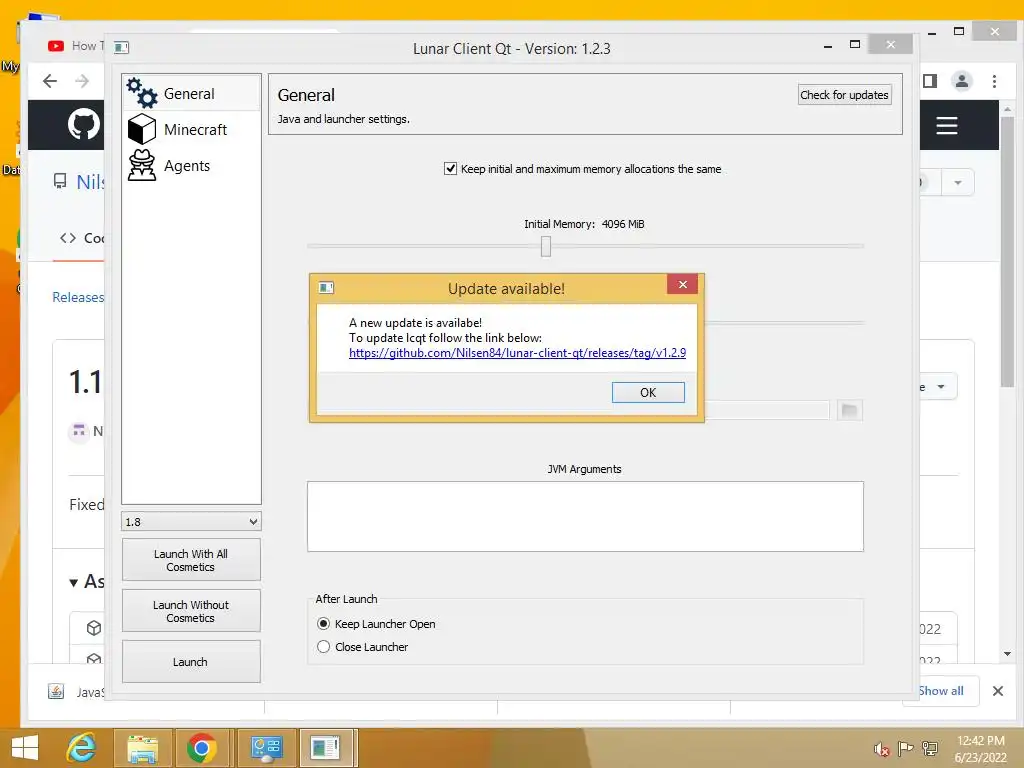Click the Chrome vertical scrollbar thumb

tap(1007, 251)
